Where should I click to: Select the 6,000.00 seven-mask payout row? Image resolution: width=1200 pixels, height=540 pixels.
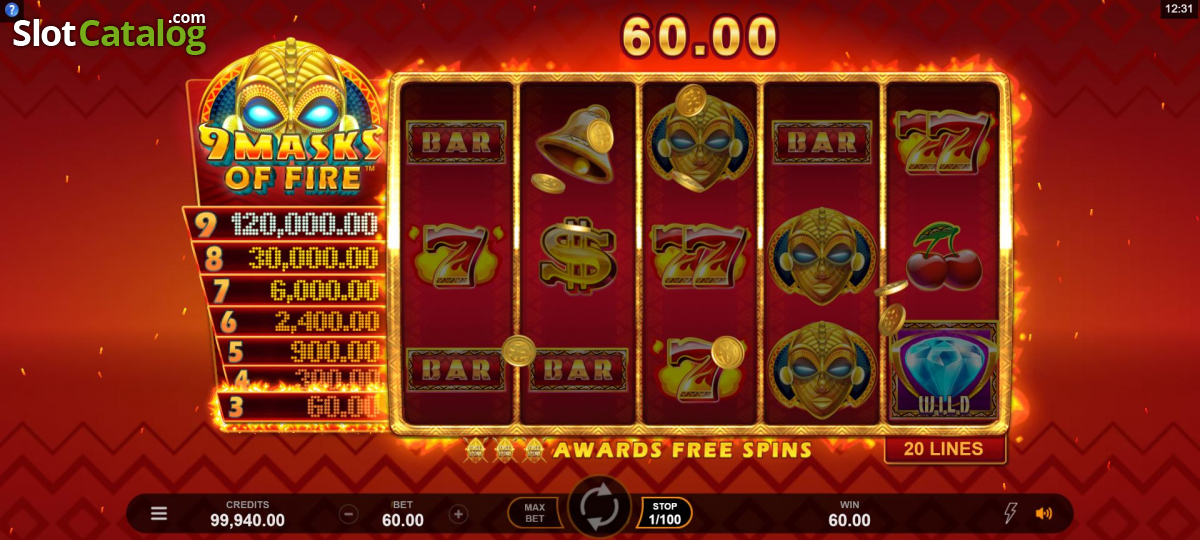pos(292,290)
